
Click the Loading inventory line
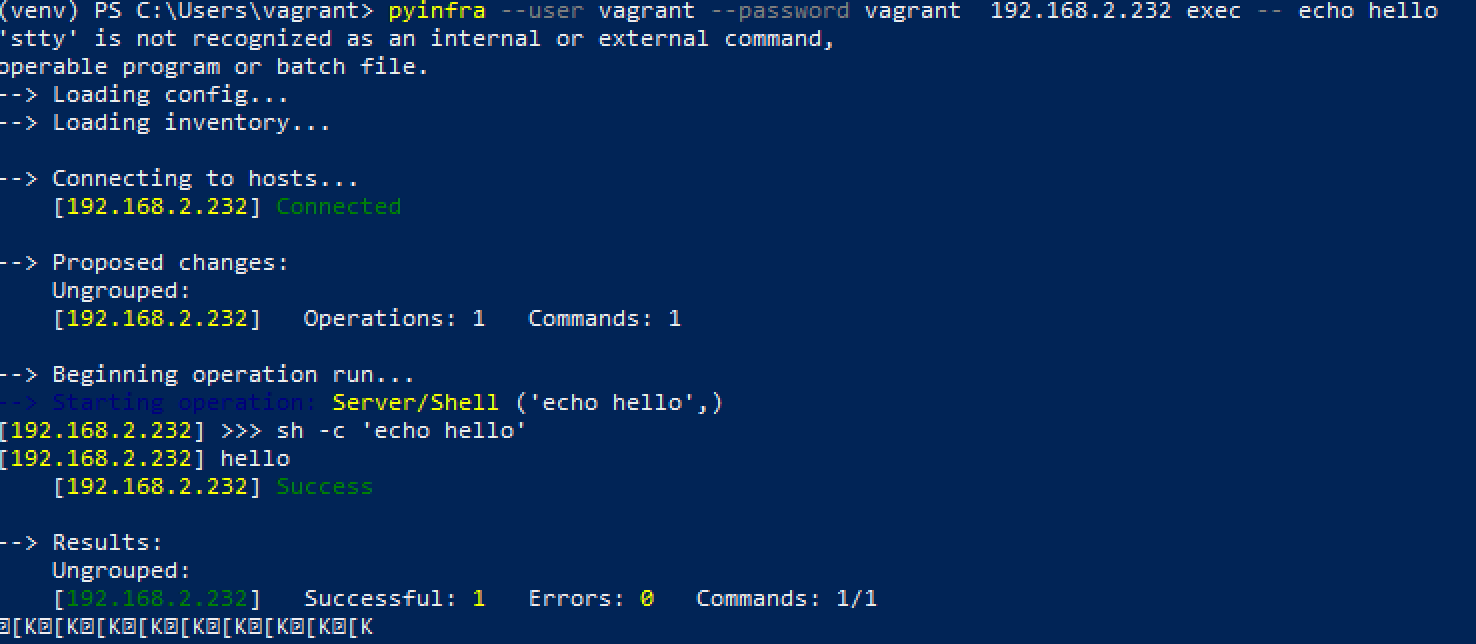click(165, 123)
